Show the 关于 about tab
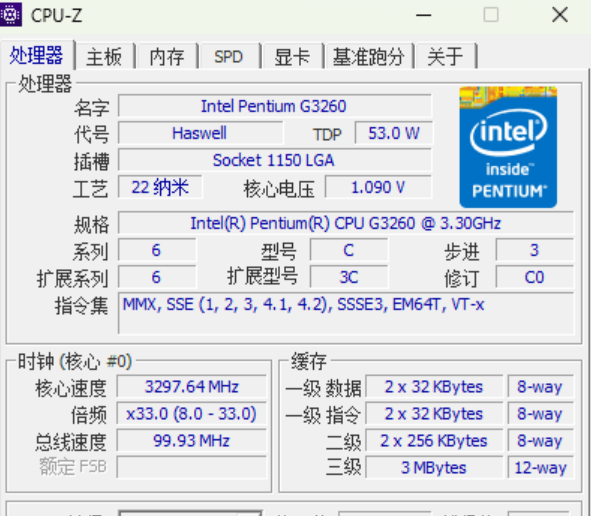The image size is (591, 516). click(x=445, y=57)
